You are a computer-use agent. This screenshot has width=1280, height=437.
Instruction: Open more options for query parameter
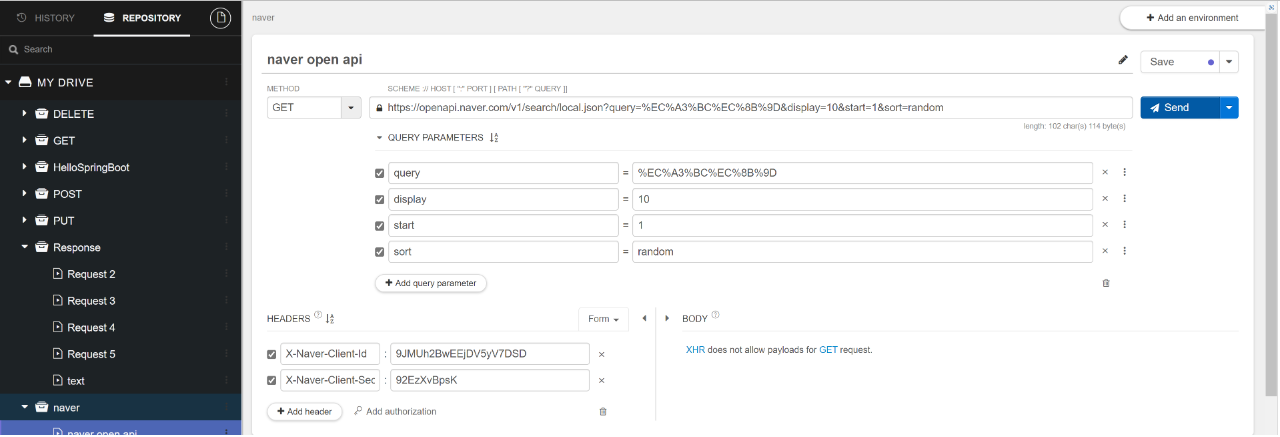click(x=1125, y=173)
